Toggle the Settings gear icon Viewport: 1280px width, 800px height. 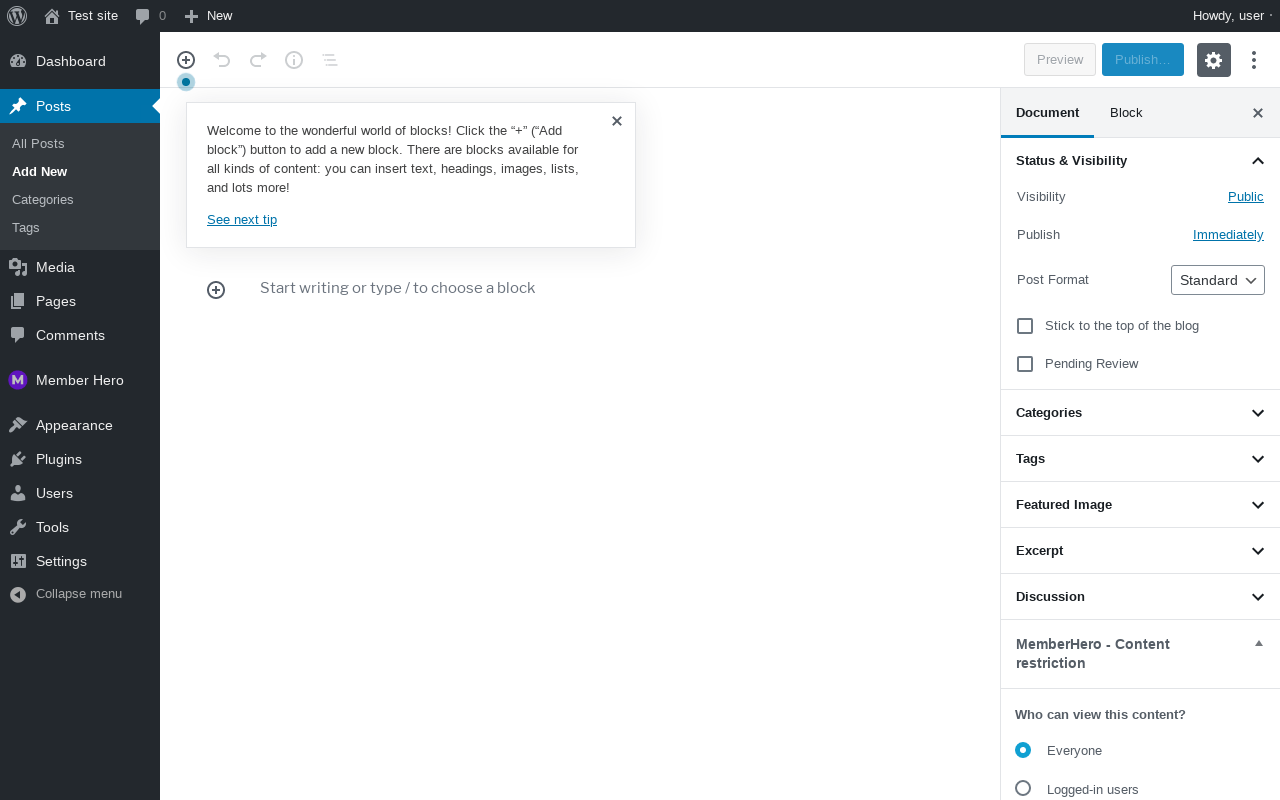[x=1213, y=60]
